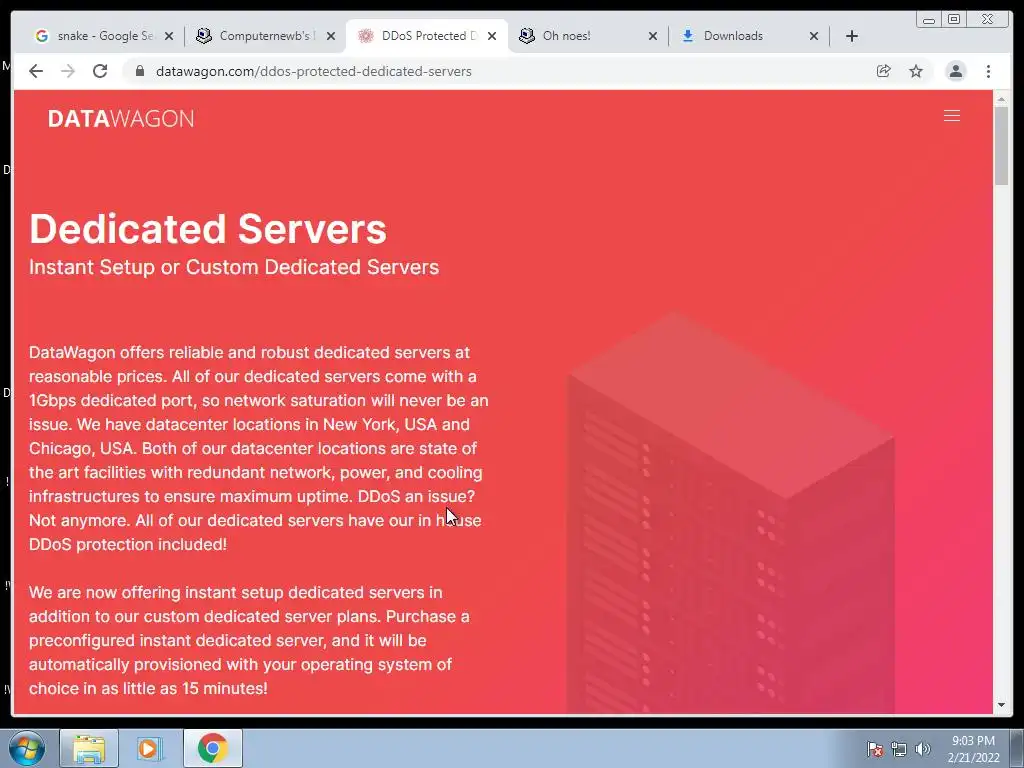
Task: Go back to the previous page
Action: click(x=36, y=71)
